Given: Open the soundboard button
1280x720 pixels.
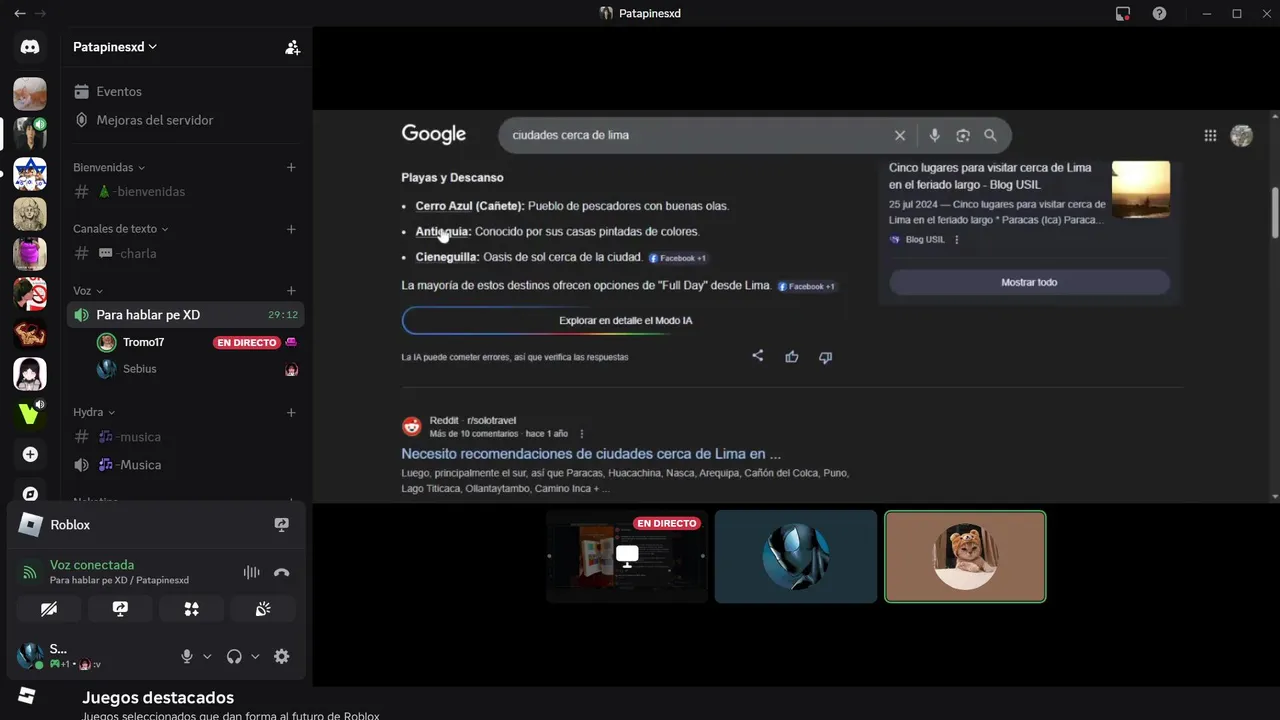Looking at the screenshot, I should coord(263,609).
